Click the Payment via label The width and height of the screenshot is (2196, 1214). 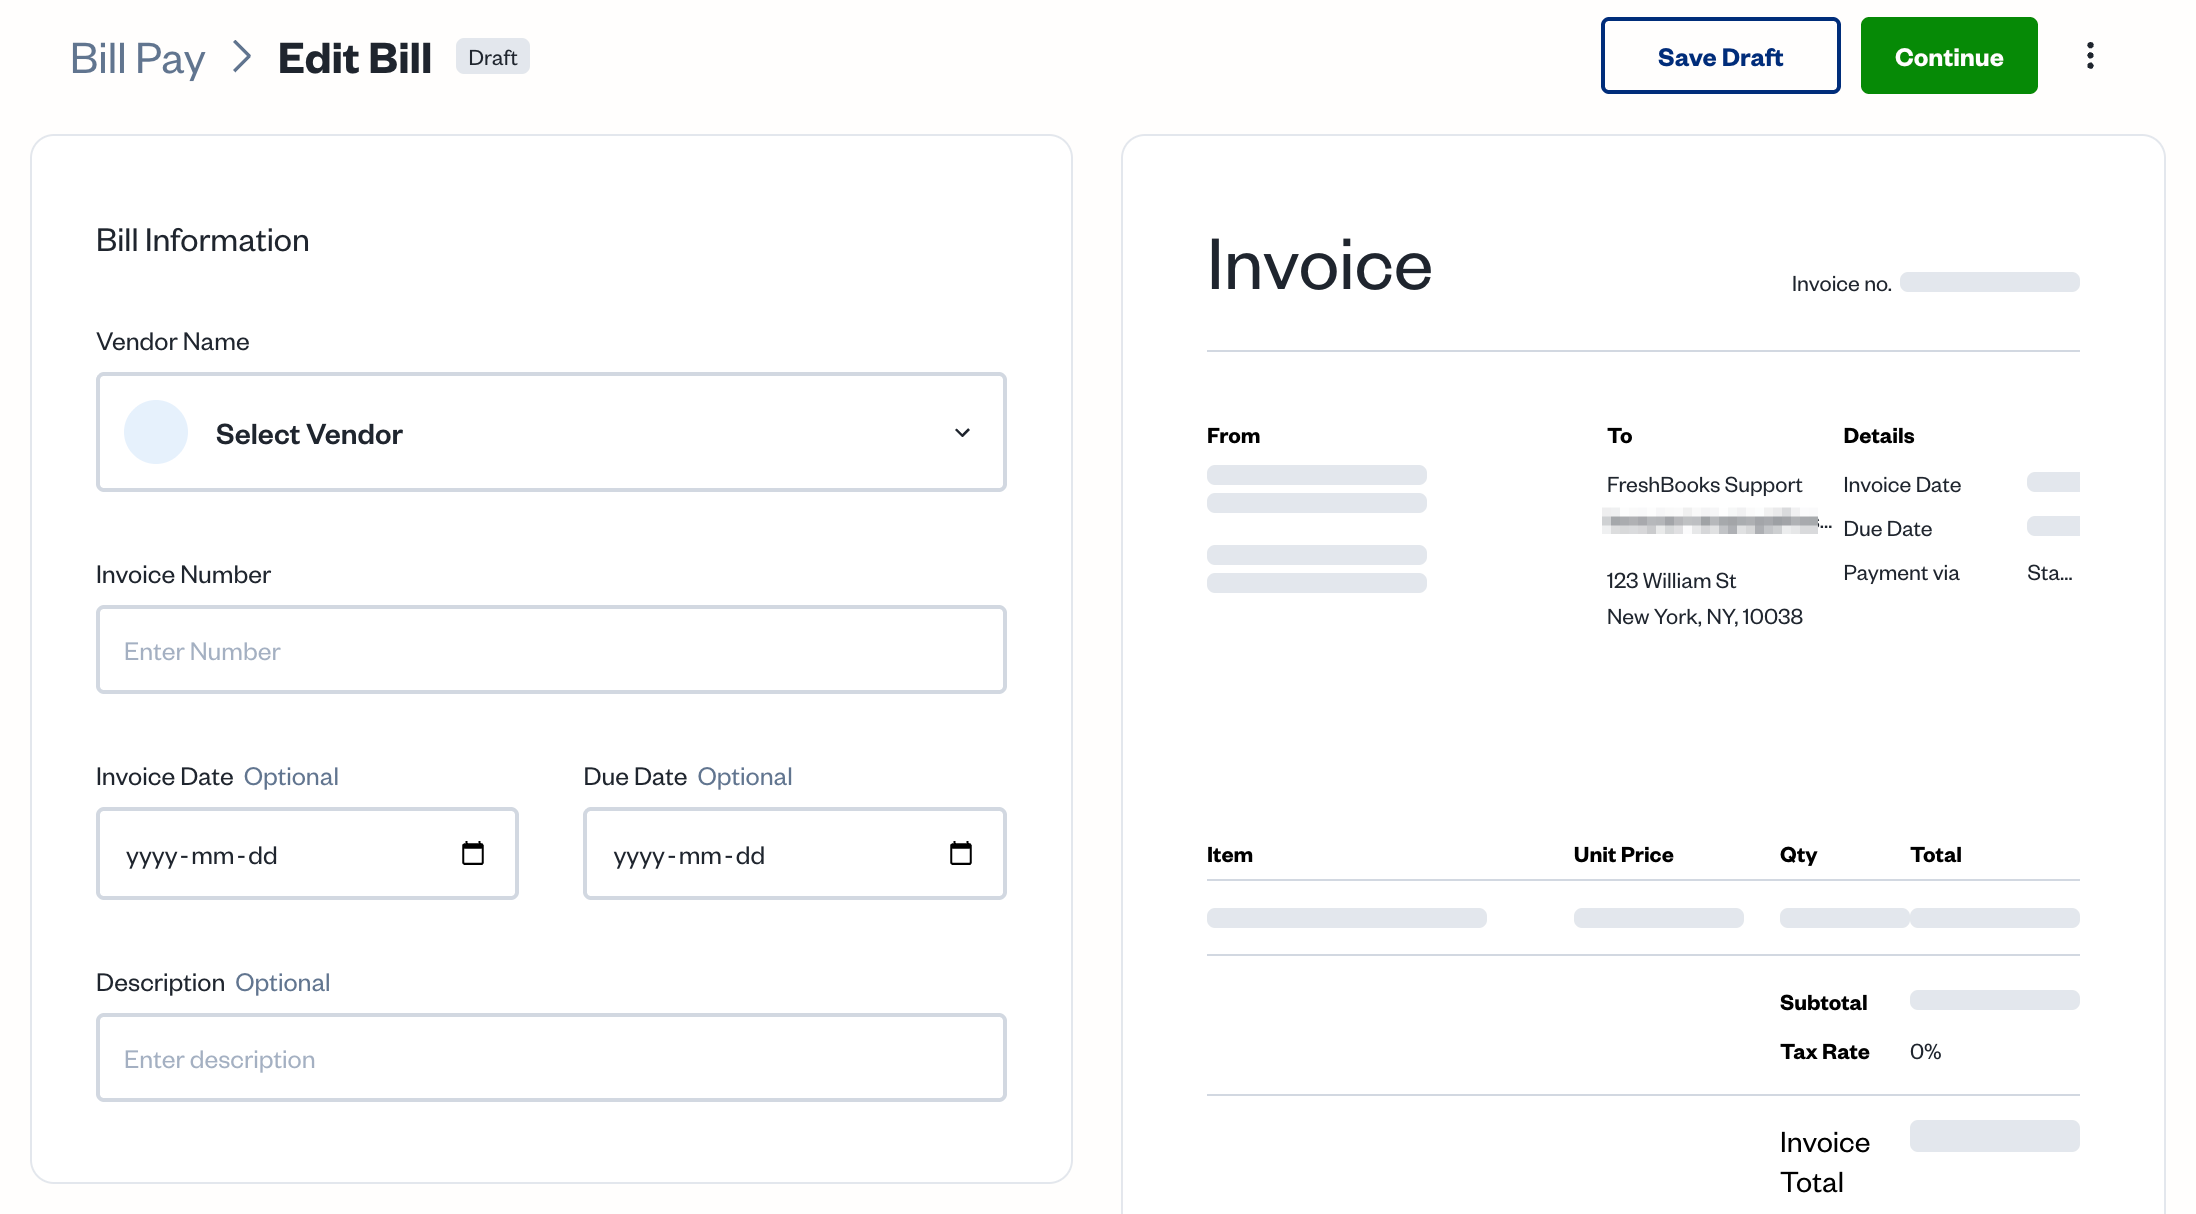(1901, 573)
